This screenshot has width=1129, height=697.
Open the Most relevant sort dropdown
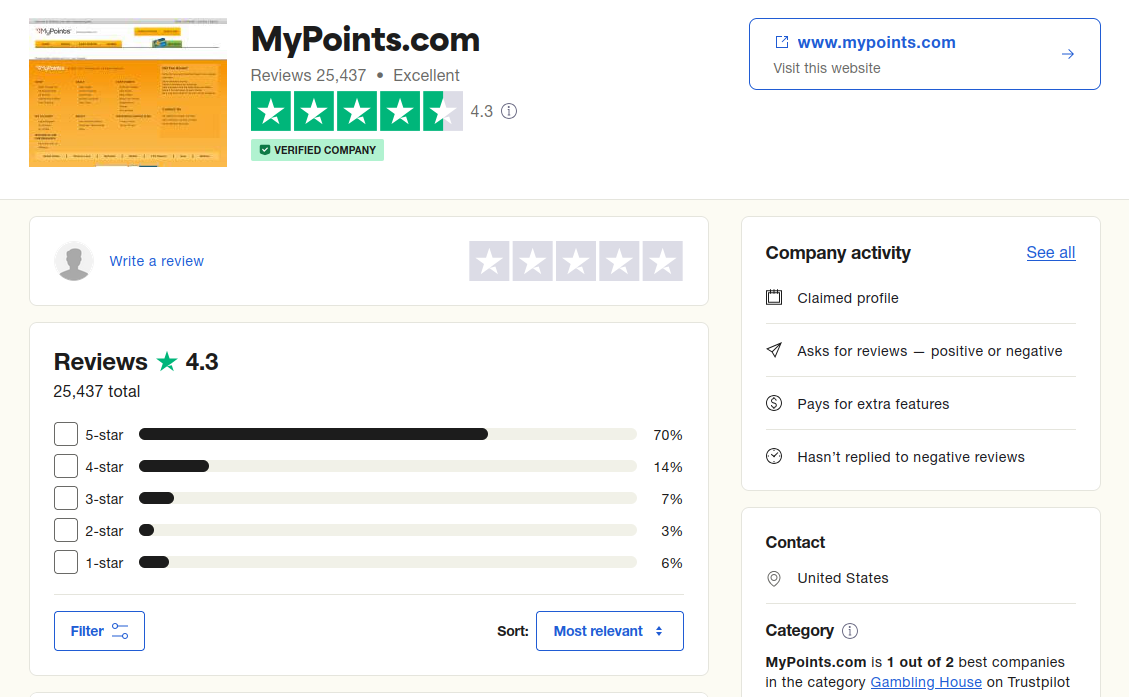[x=610, y=630]
